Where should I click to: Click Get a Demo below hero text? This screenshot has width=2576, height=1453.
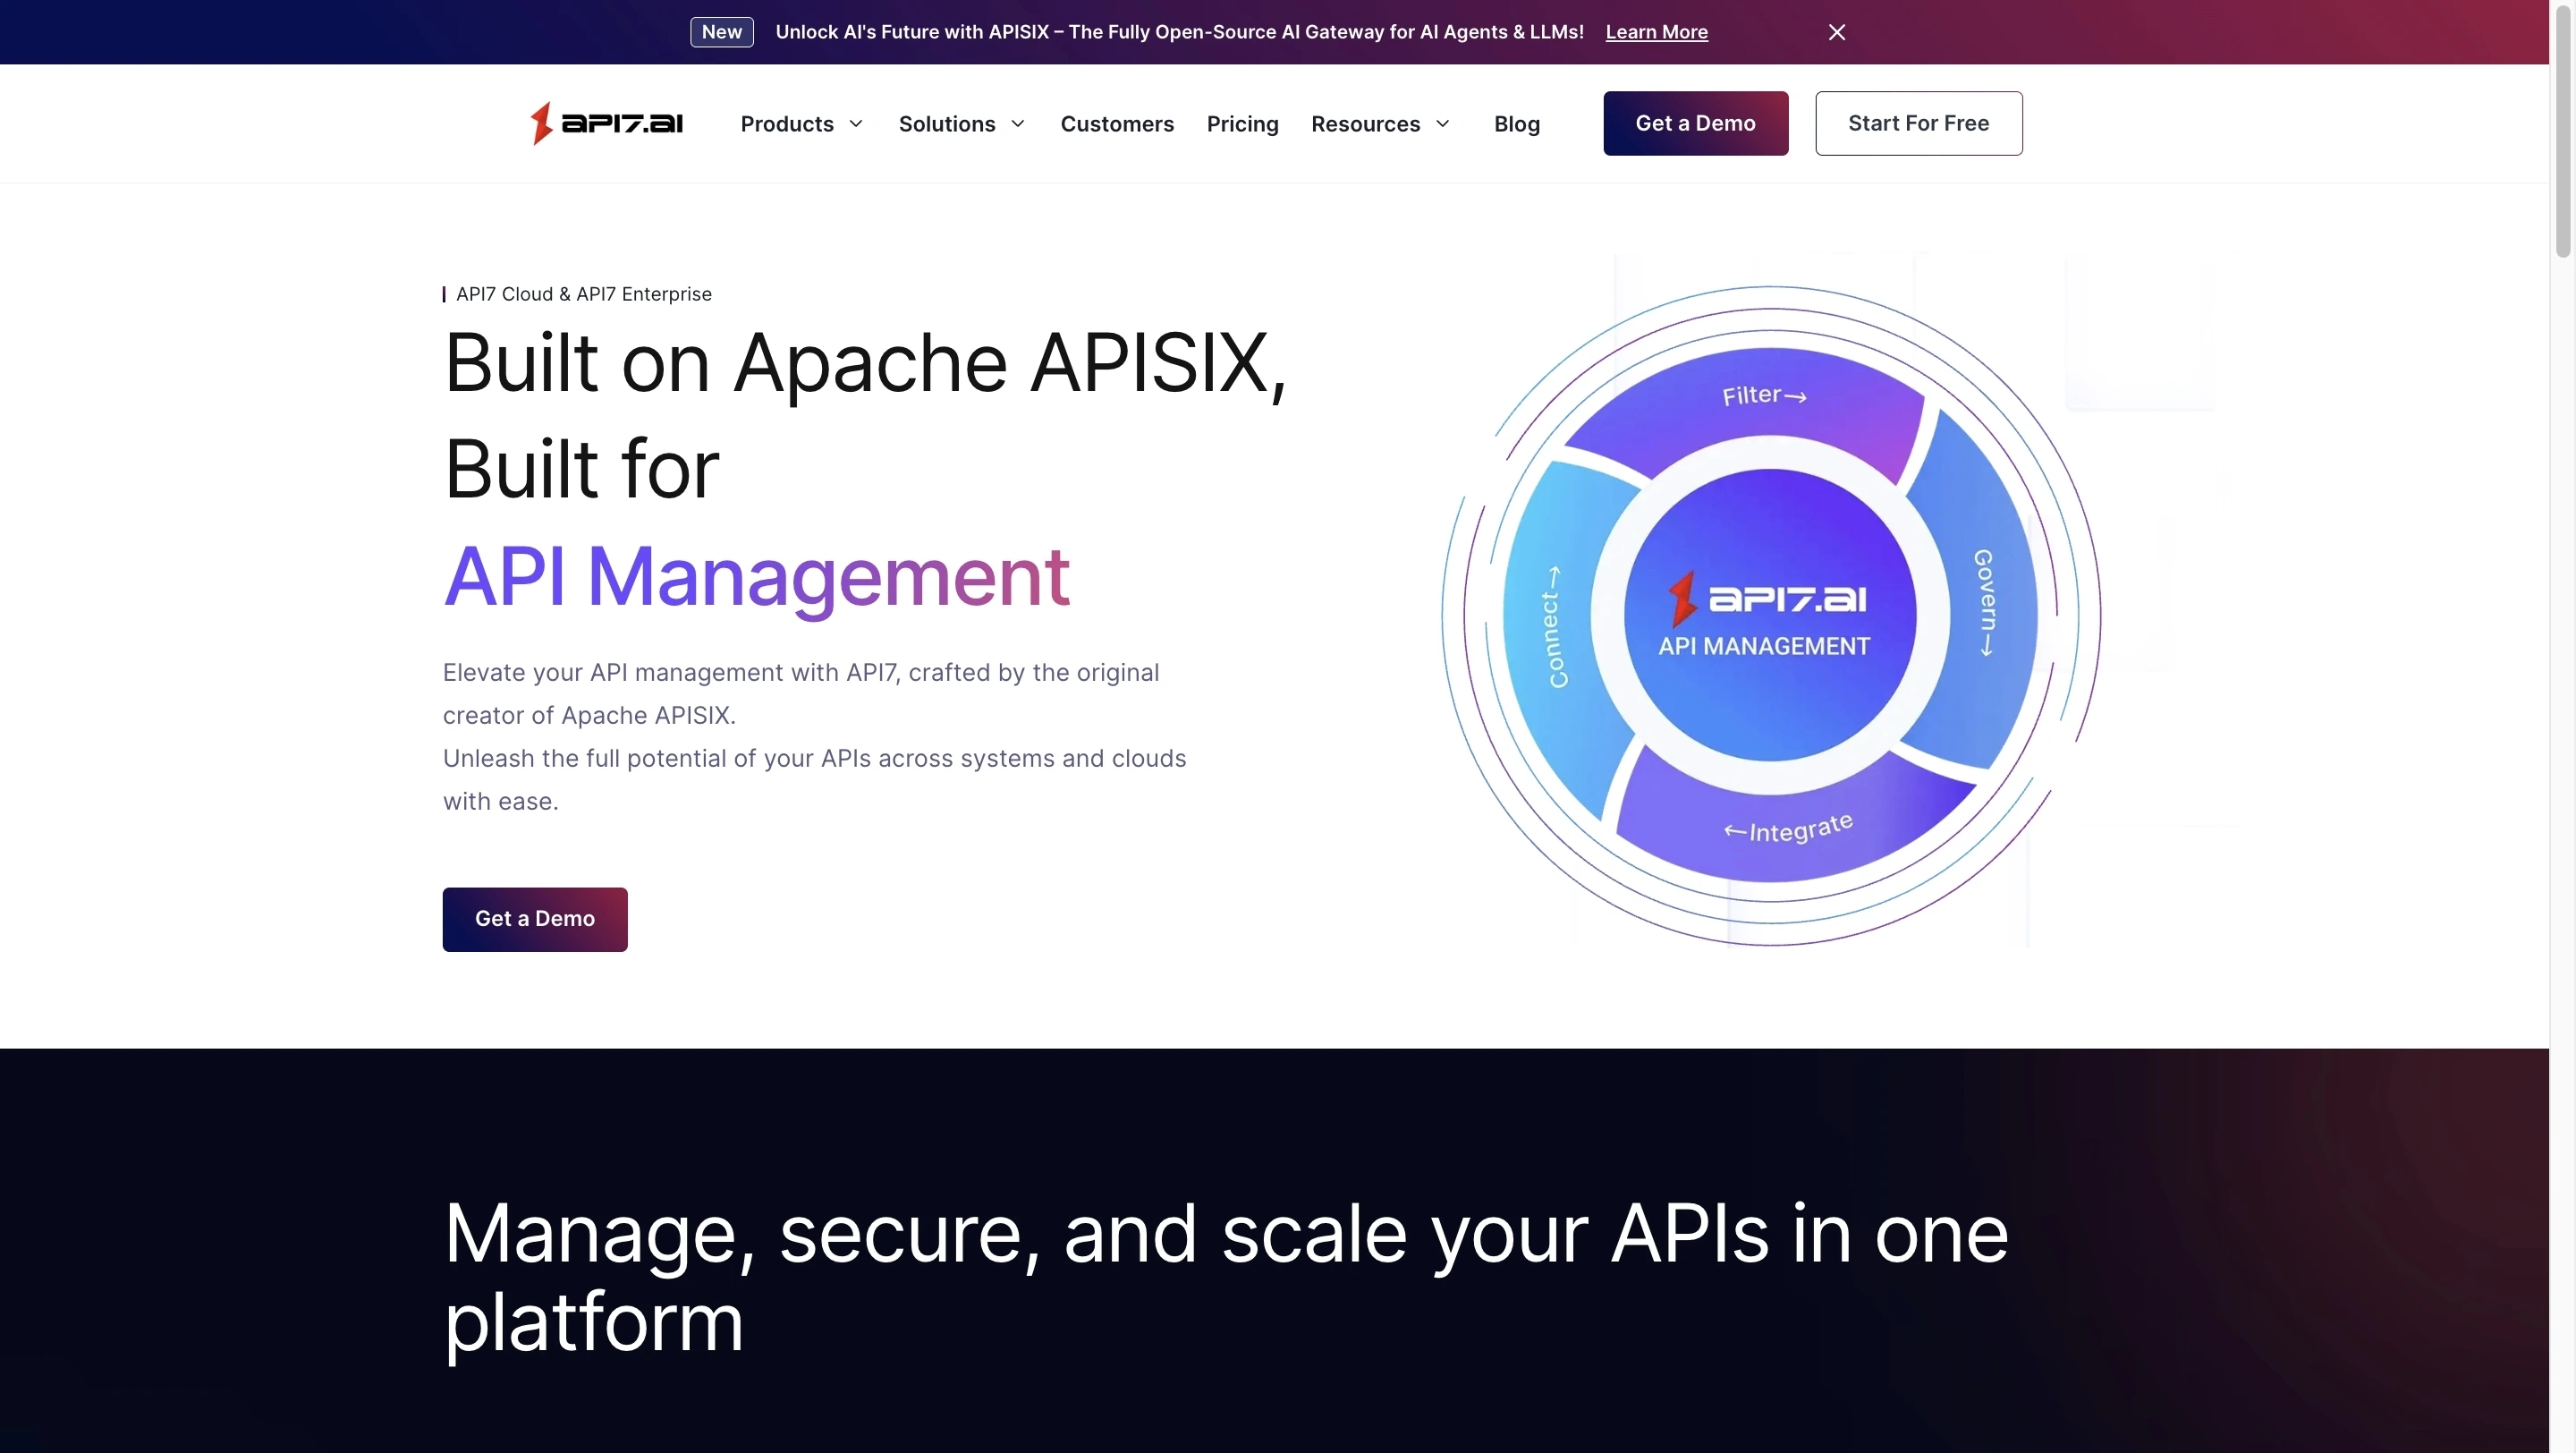(x=535, y=919)
